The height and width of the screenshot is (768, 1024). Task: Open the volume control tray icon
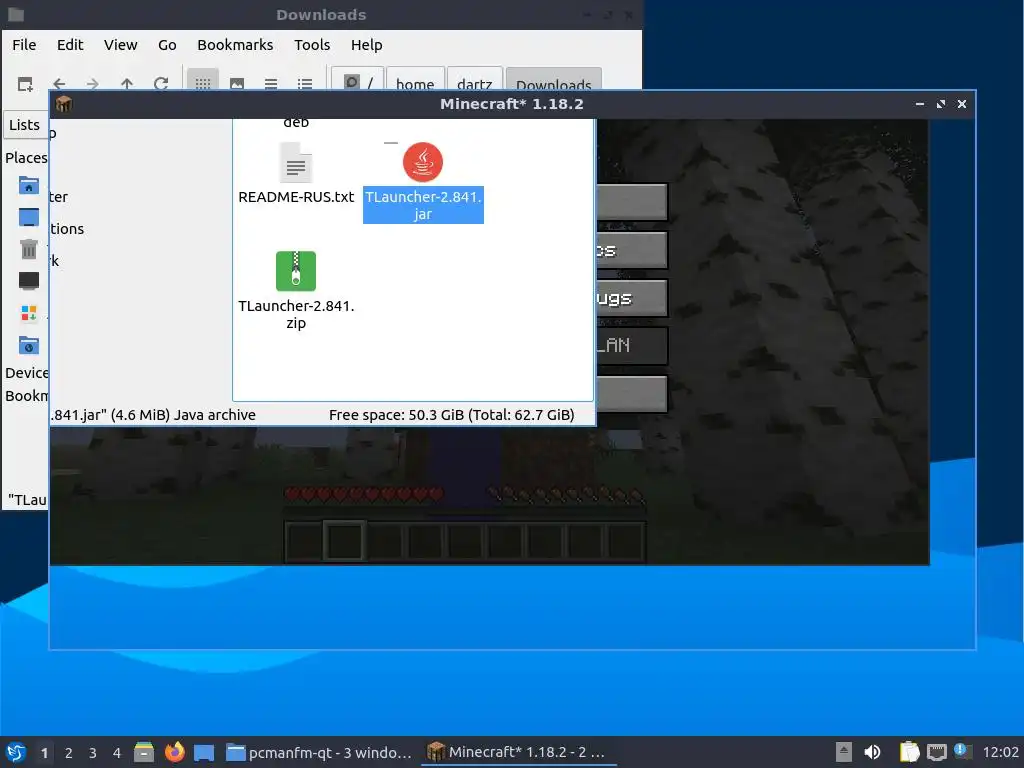pos(872,752)
